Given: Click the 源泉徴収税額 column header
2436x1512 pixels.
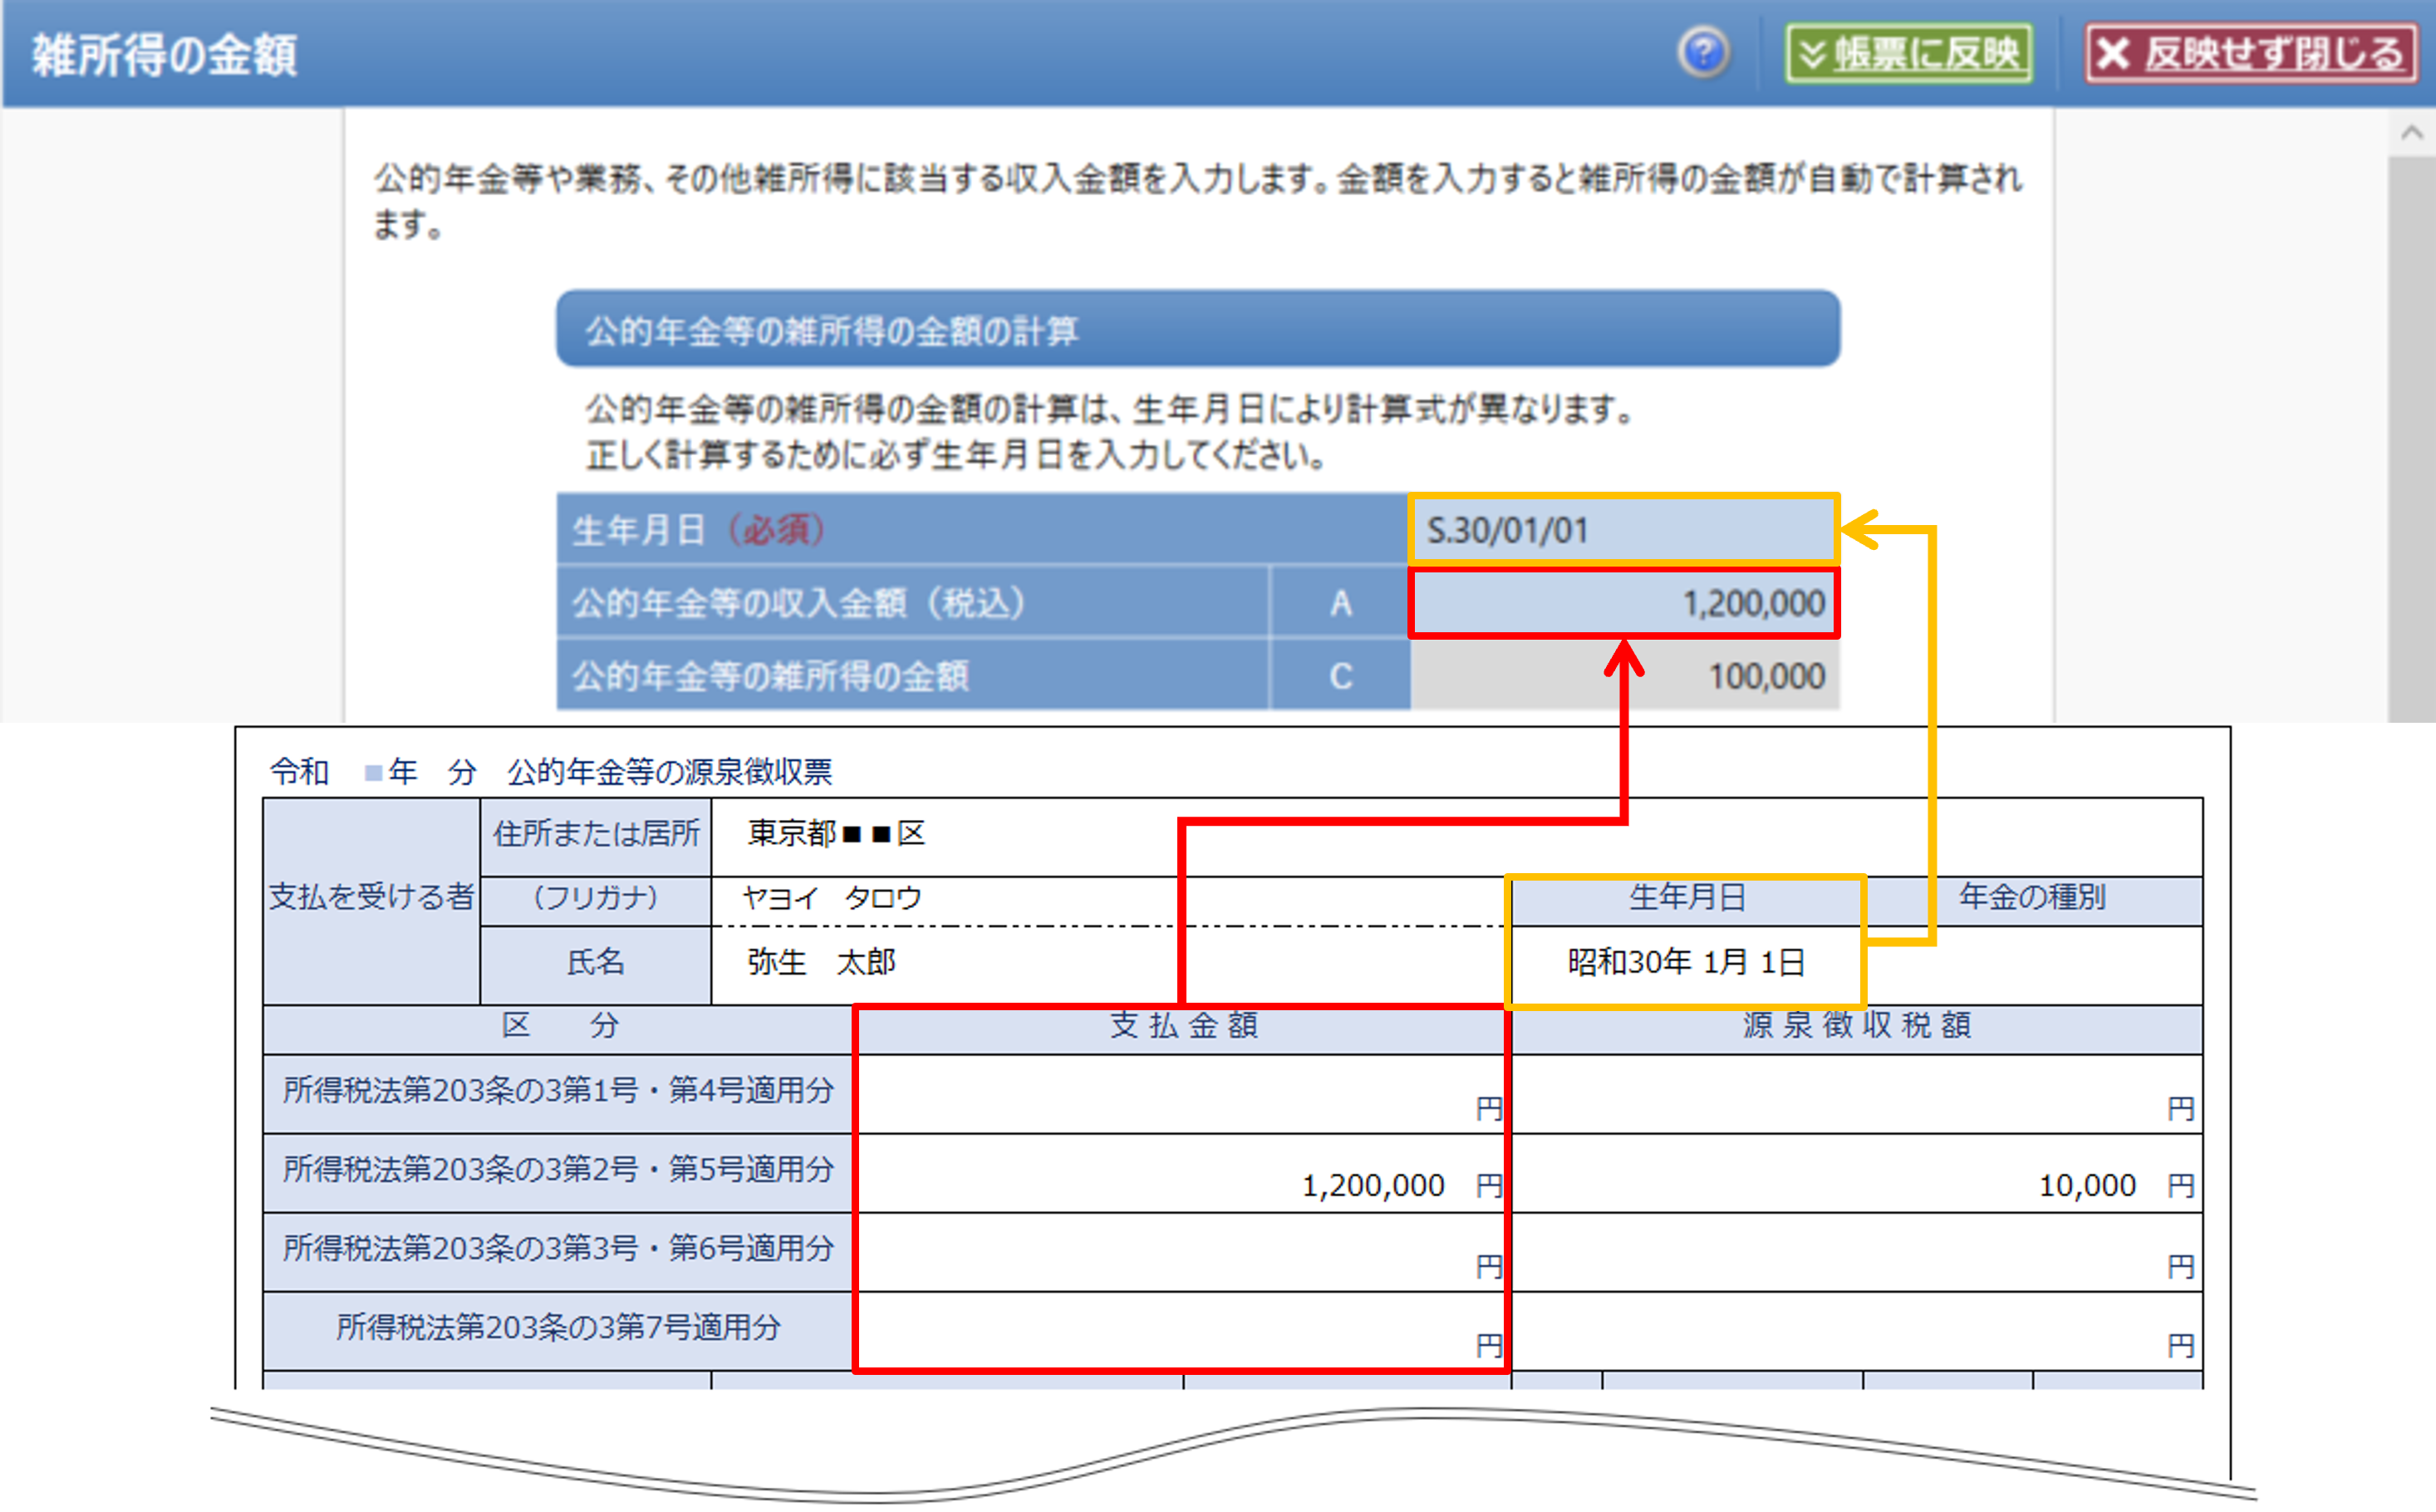Looking at the screenshot, I should (1856, 1026).
